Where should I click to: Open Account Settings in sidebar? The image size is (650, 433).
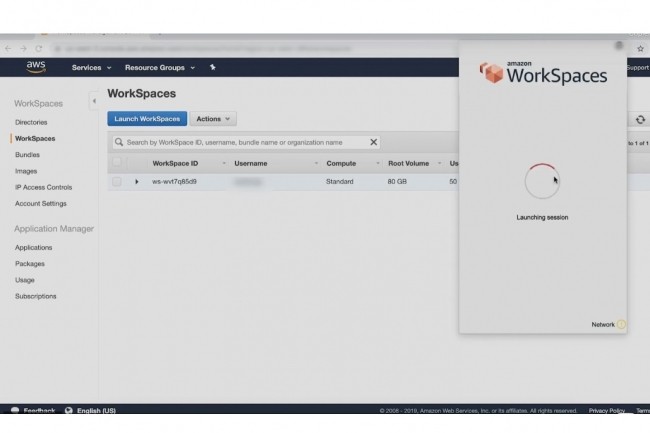pyautogui.click(x=41, y=203)
